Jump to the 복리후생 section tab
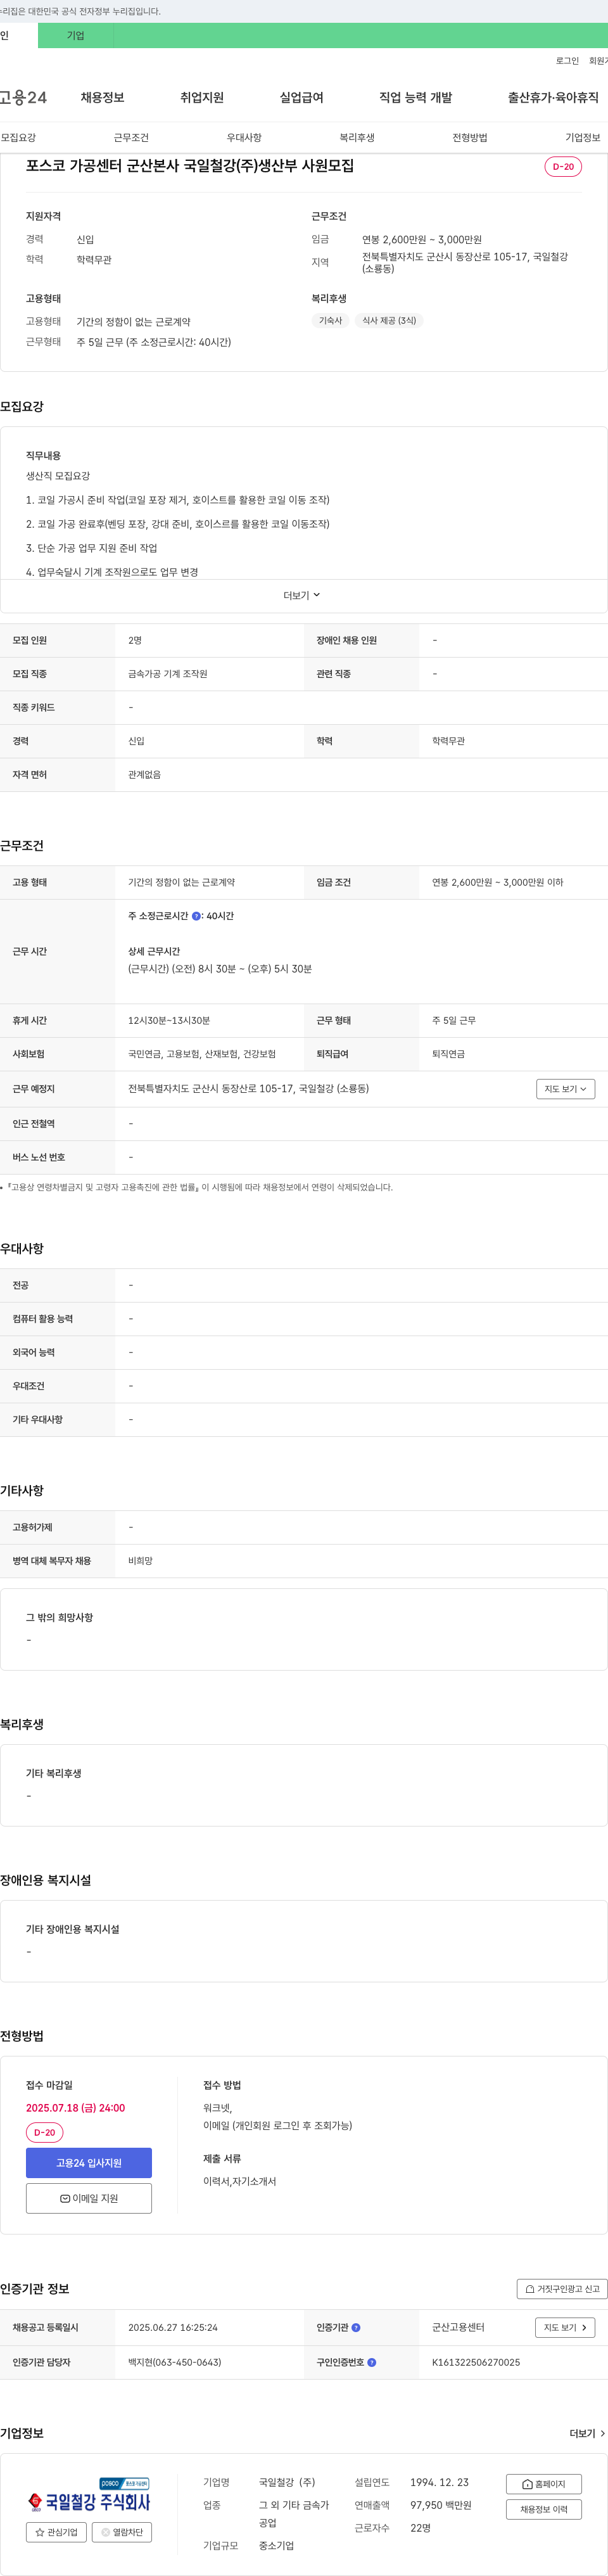 tap(357, 138)
